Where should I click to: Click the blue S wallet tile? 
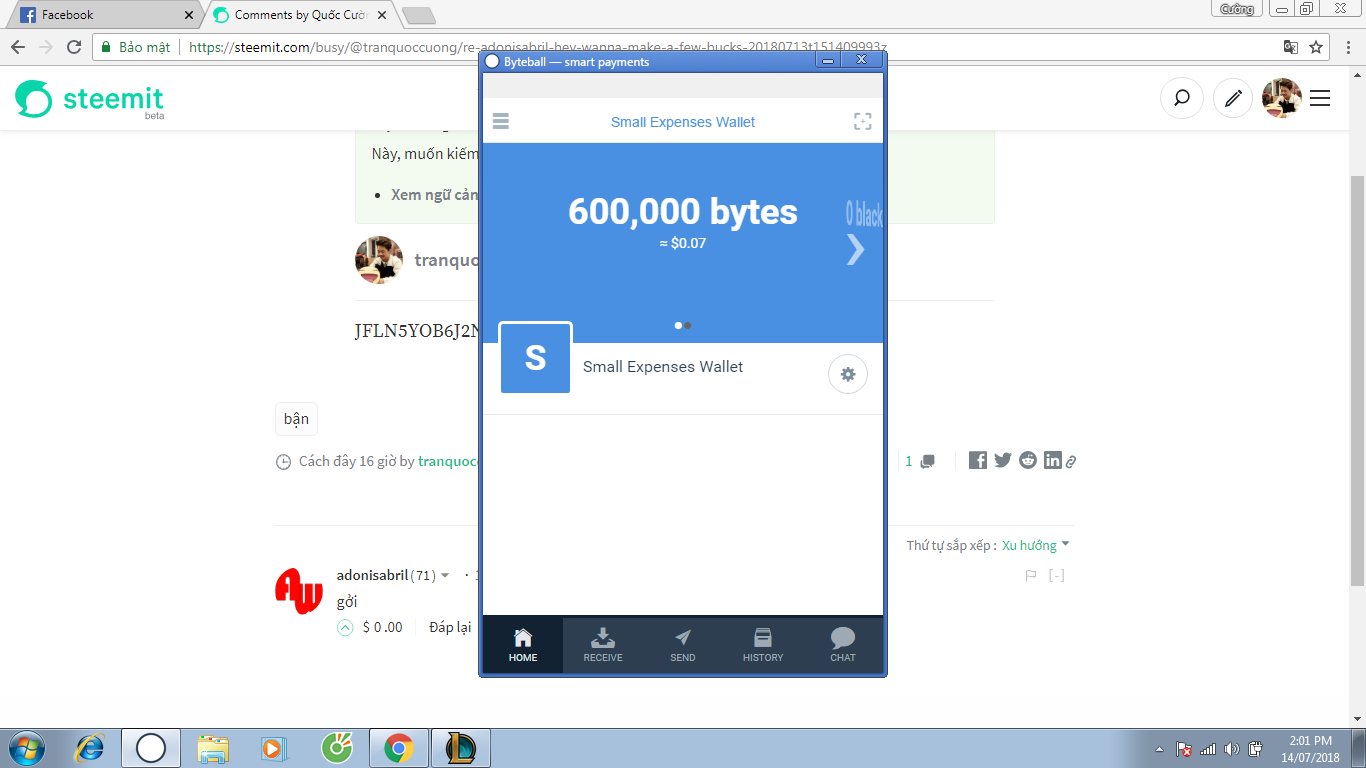(x=535, y=357)
